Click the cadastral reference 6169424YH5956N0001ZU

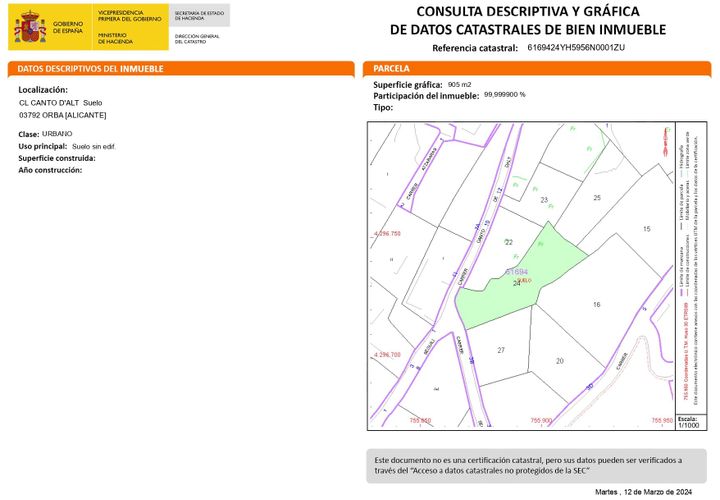click(576, 47)
